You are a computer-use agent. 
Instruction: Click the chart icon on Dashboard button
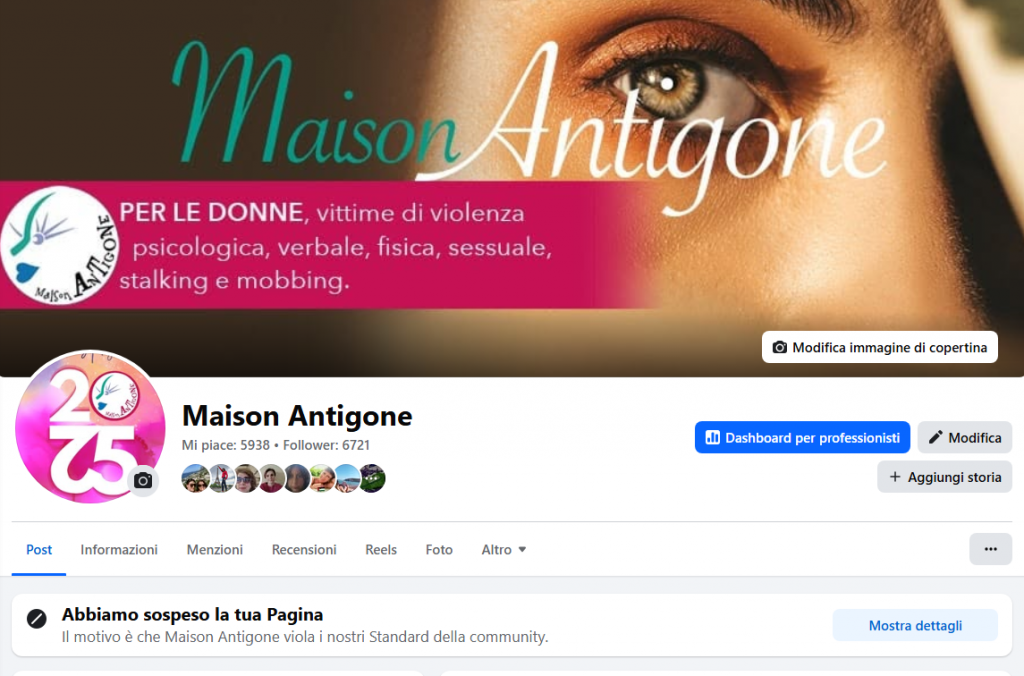tap(712, 438)
